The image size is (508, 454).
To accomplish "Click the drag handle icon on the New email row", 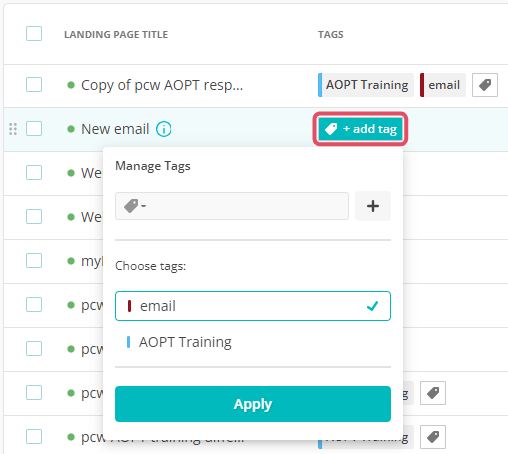I will [13, 129].
